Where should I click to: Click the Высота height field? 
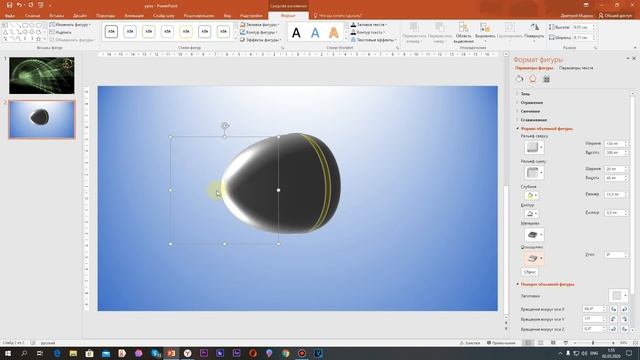click(x=582, y=27)
